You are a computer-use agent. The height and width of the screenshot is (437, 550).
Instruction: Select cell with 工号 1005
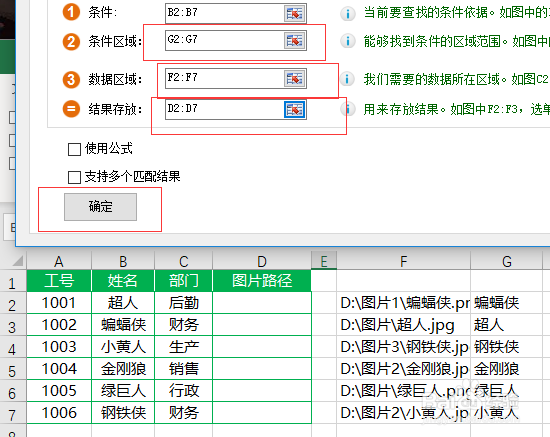pos(59,391)
